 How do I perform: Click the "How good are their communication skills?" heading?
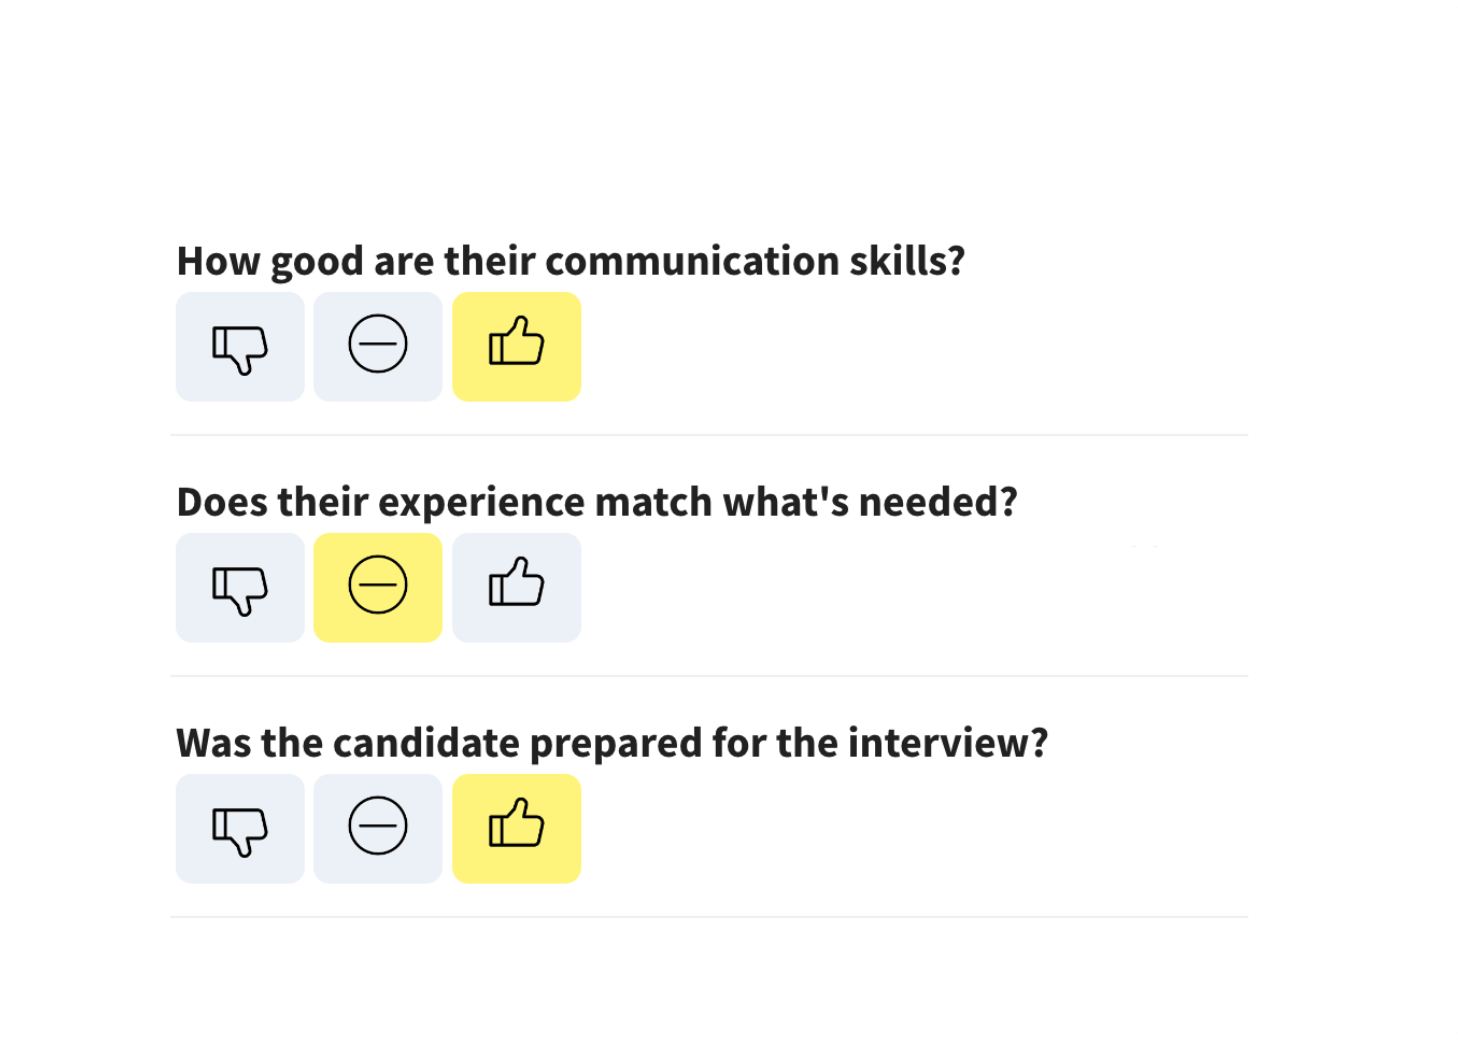571,261
